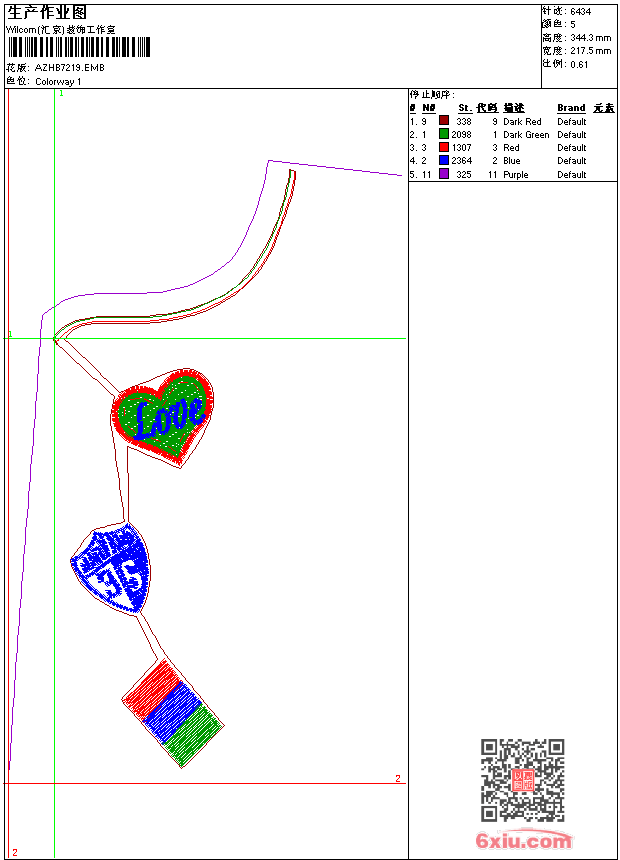Screen dimensions: 620x860
Task: Click the green stripe of the flag motif
Action: tap(194, 735)
